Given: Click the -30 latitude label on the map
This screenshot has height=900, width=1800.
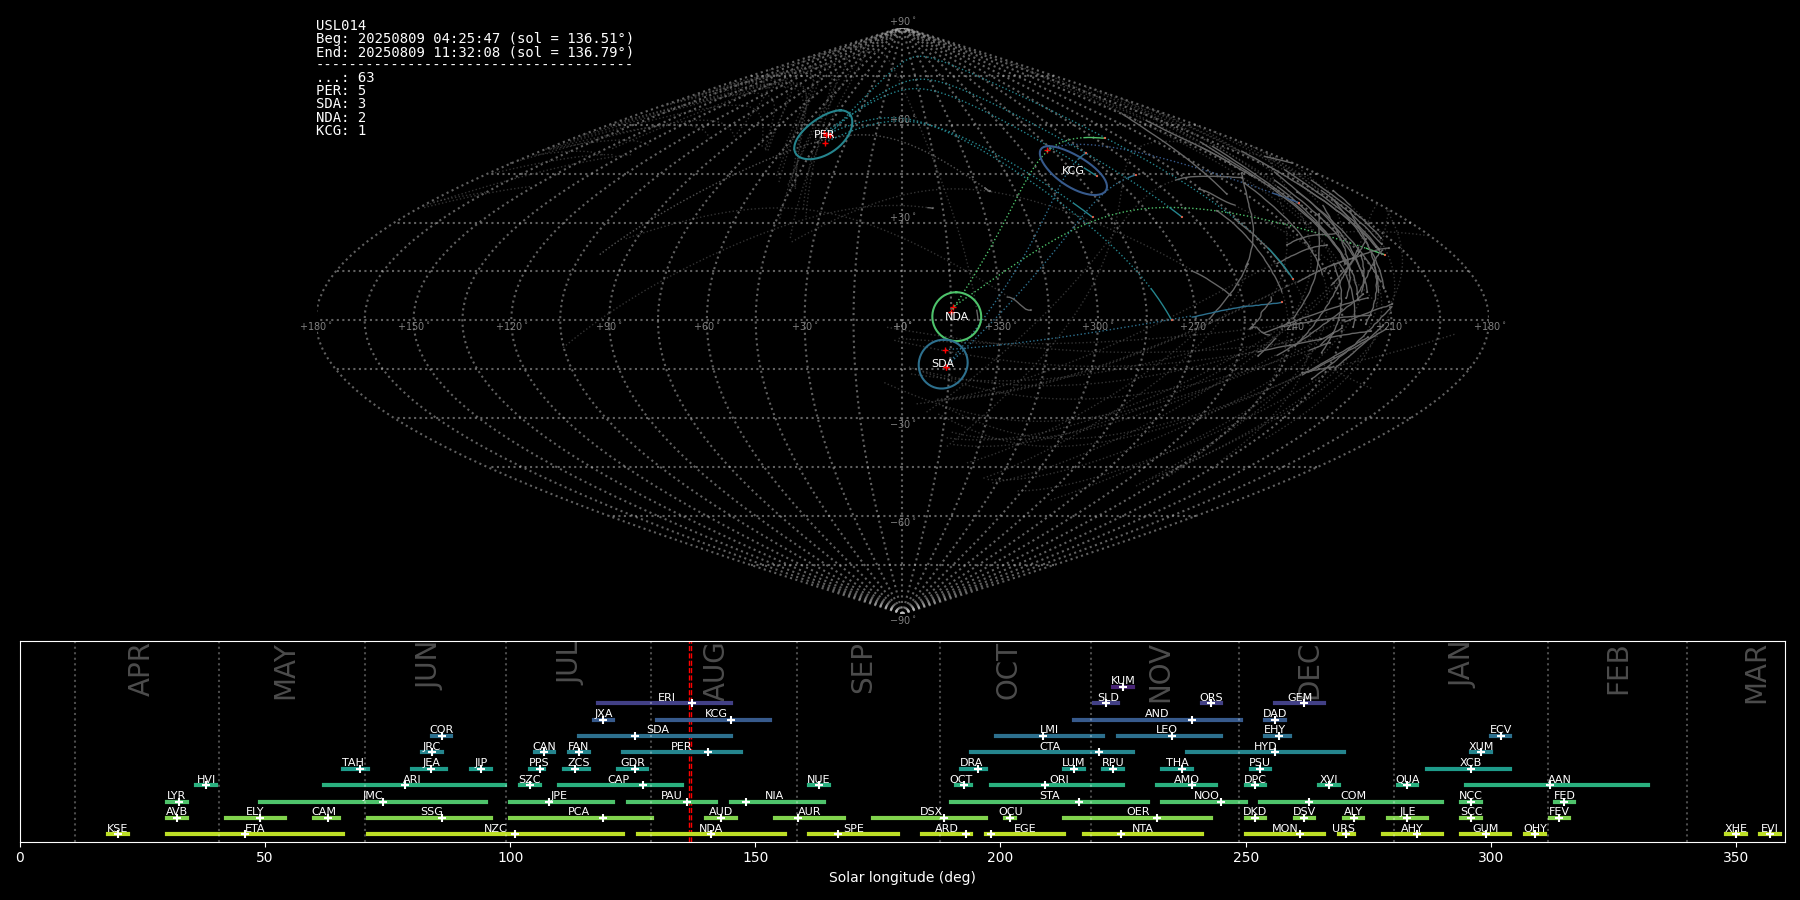Looking at the screenshot, I should (901, 424).
